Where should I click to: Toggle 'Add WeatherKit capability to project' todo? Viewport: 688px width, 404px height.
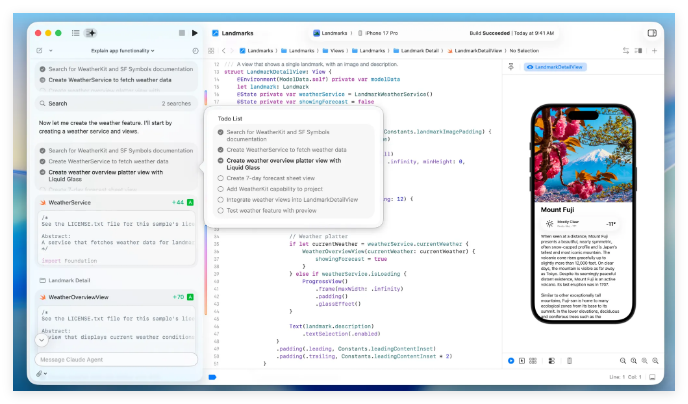(221, 188)
